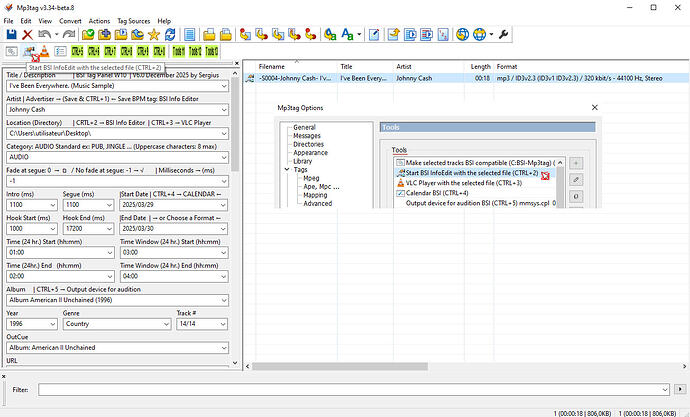Open the Filter dropdown arrow
The image size is (690, 417).
(665, 389)
